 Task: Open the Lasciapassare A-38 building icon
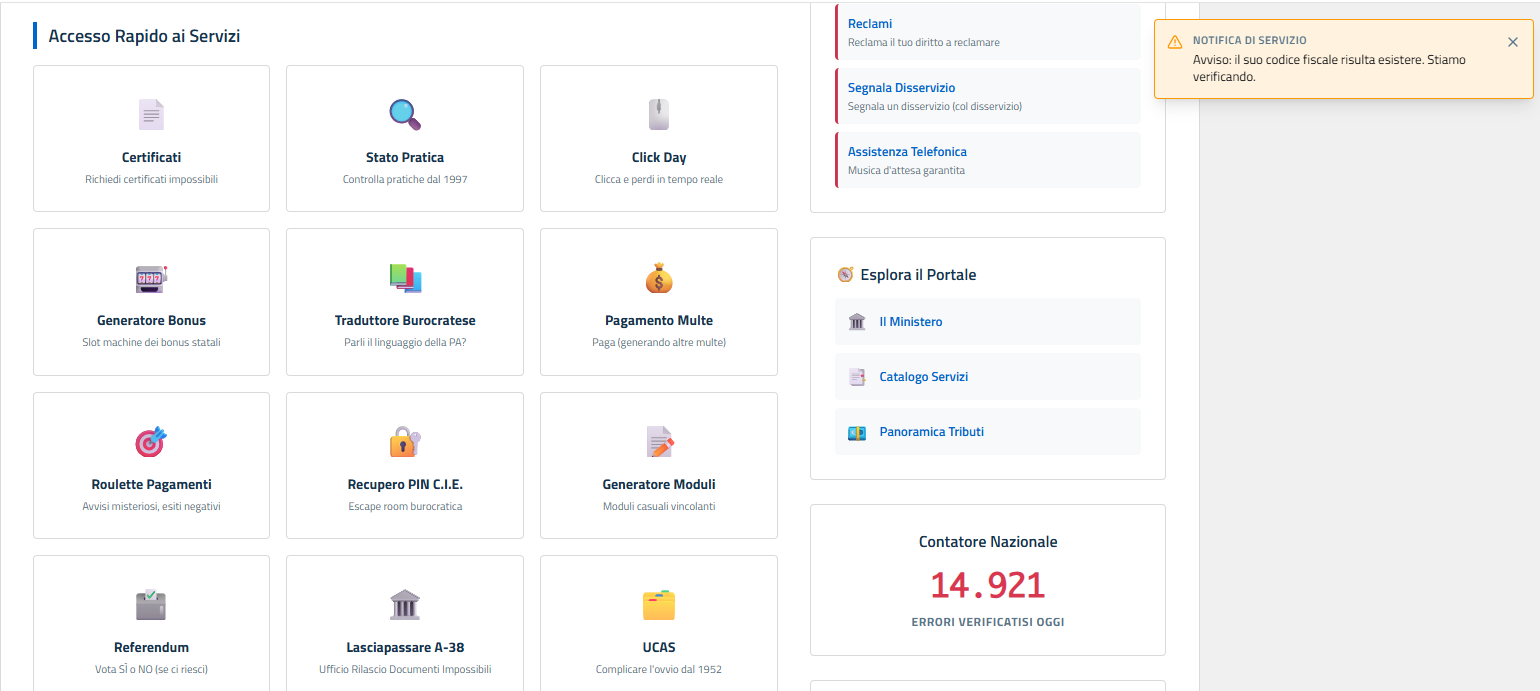405,605
